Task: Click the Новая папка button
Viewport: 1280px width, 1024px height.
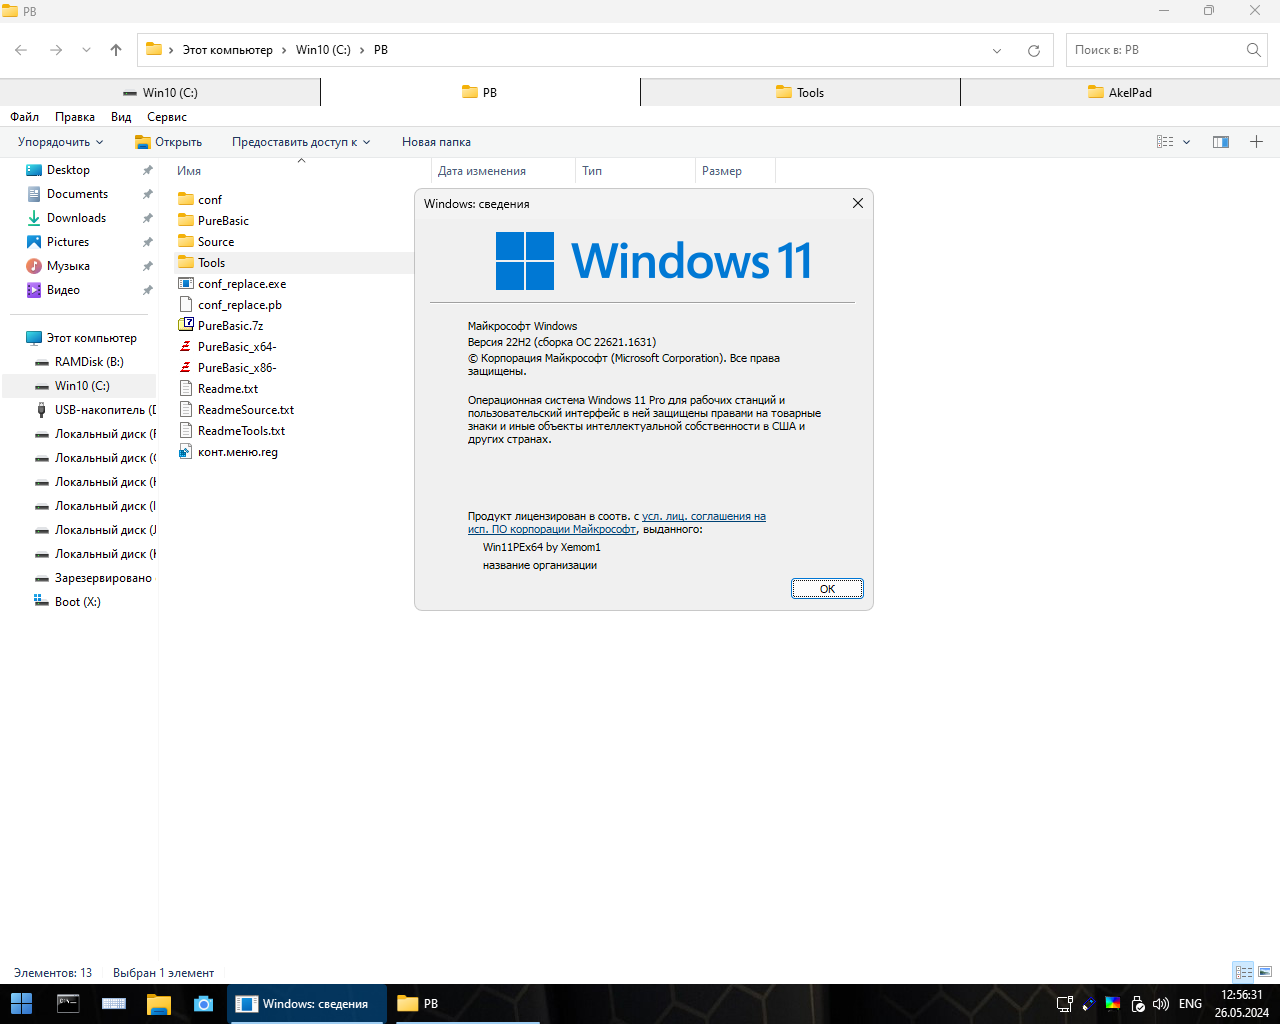Action: 436,142
